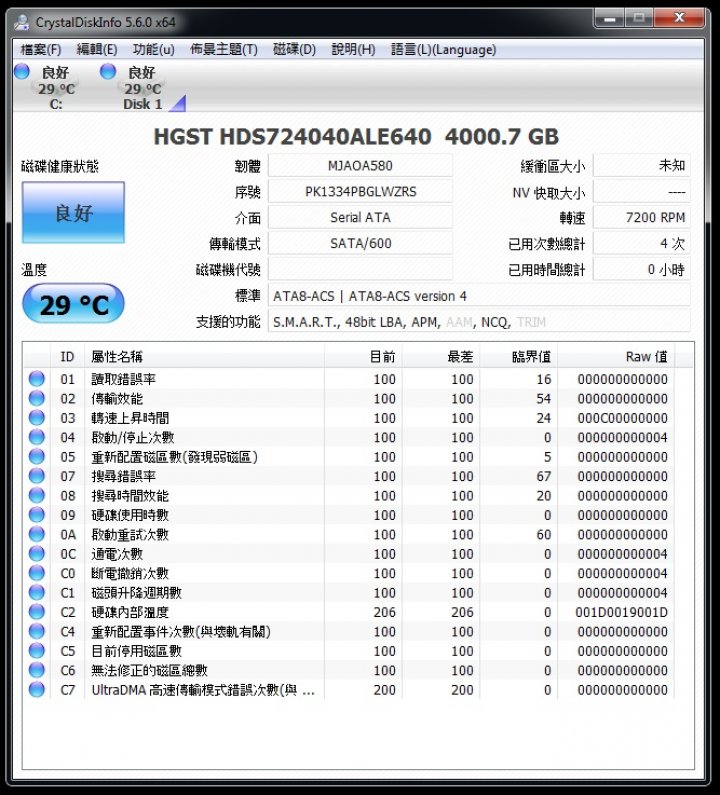Screen dimensions: 720x795
Task: Open the 佈景主題(T) menu
Action: tap(224, 49)
